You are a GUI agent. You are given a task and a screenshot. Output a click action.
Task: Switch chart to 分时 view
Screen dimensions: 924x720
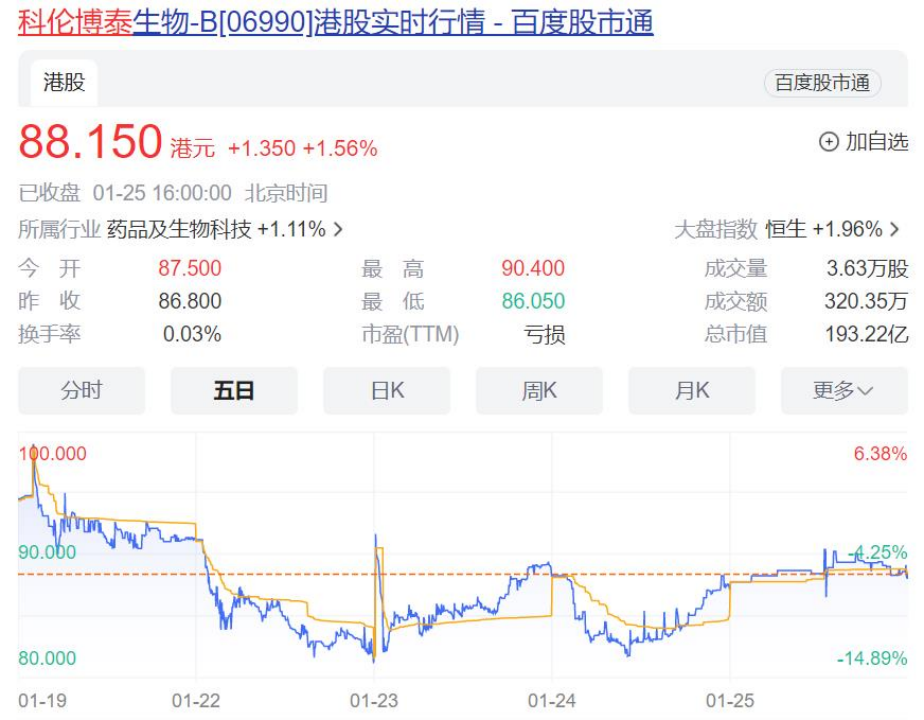(81, 391)
